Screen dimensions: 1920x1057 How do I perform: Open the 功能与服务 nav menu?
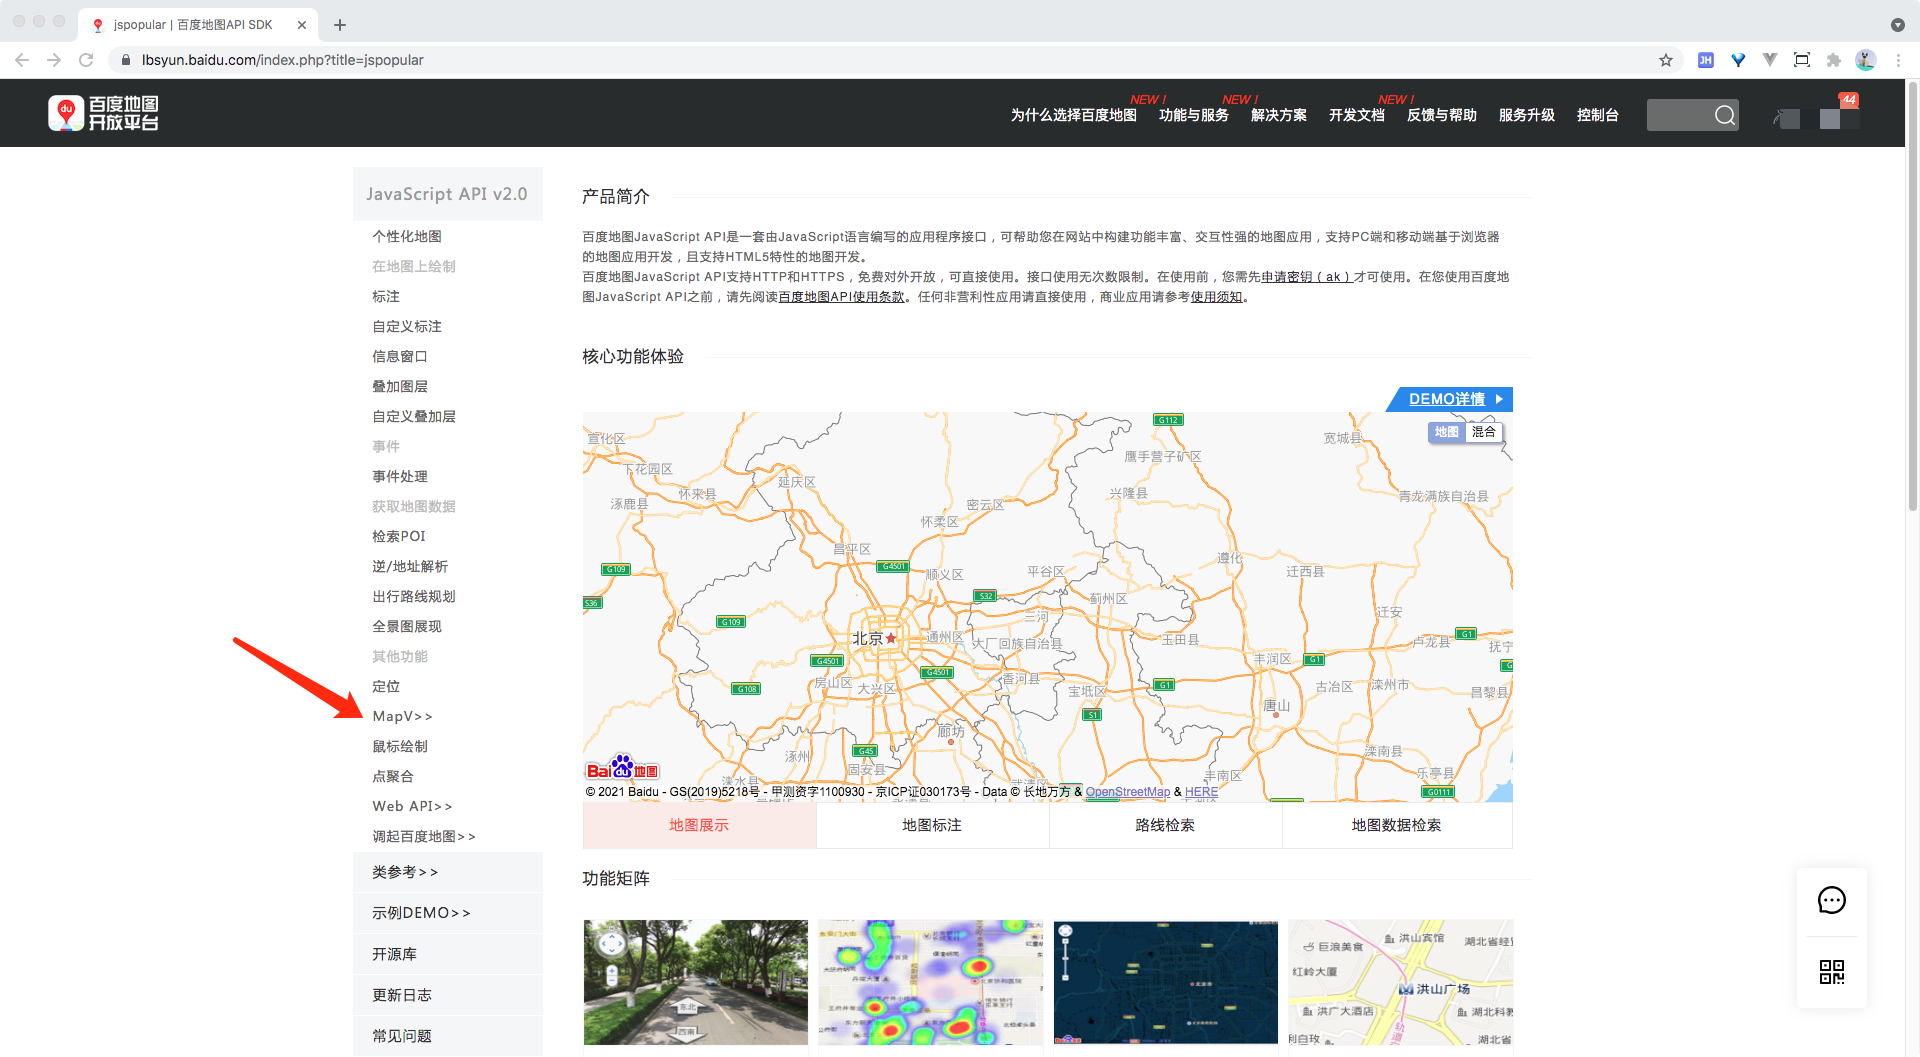(x=1194, y=115)
